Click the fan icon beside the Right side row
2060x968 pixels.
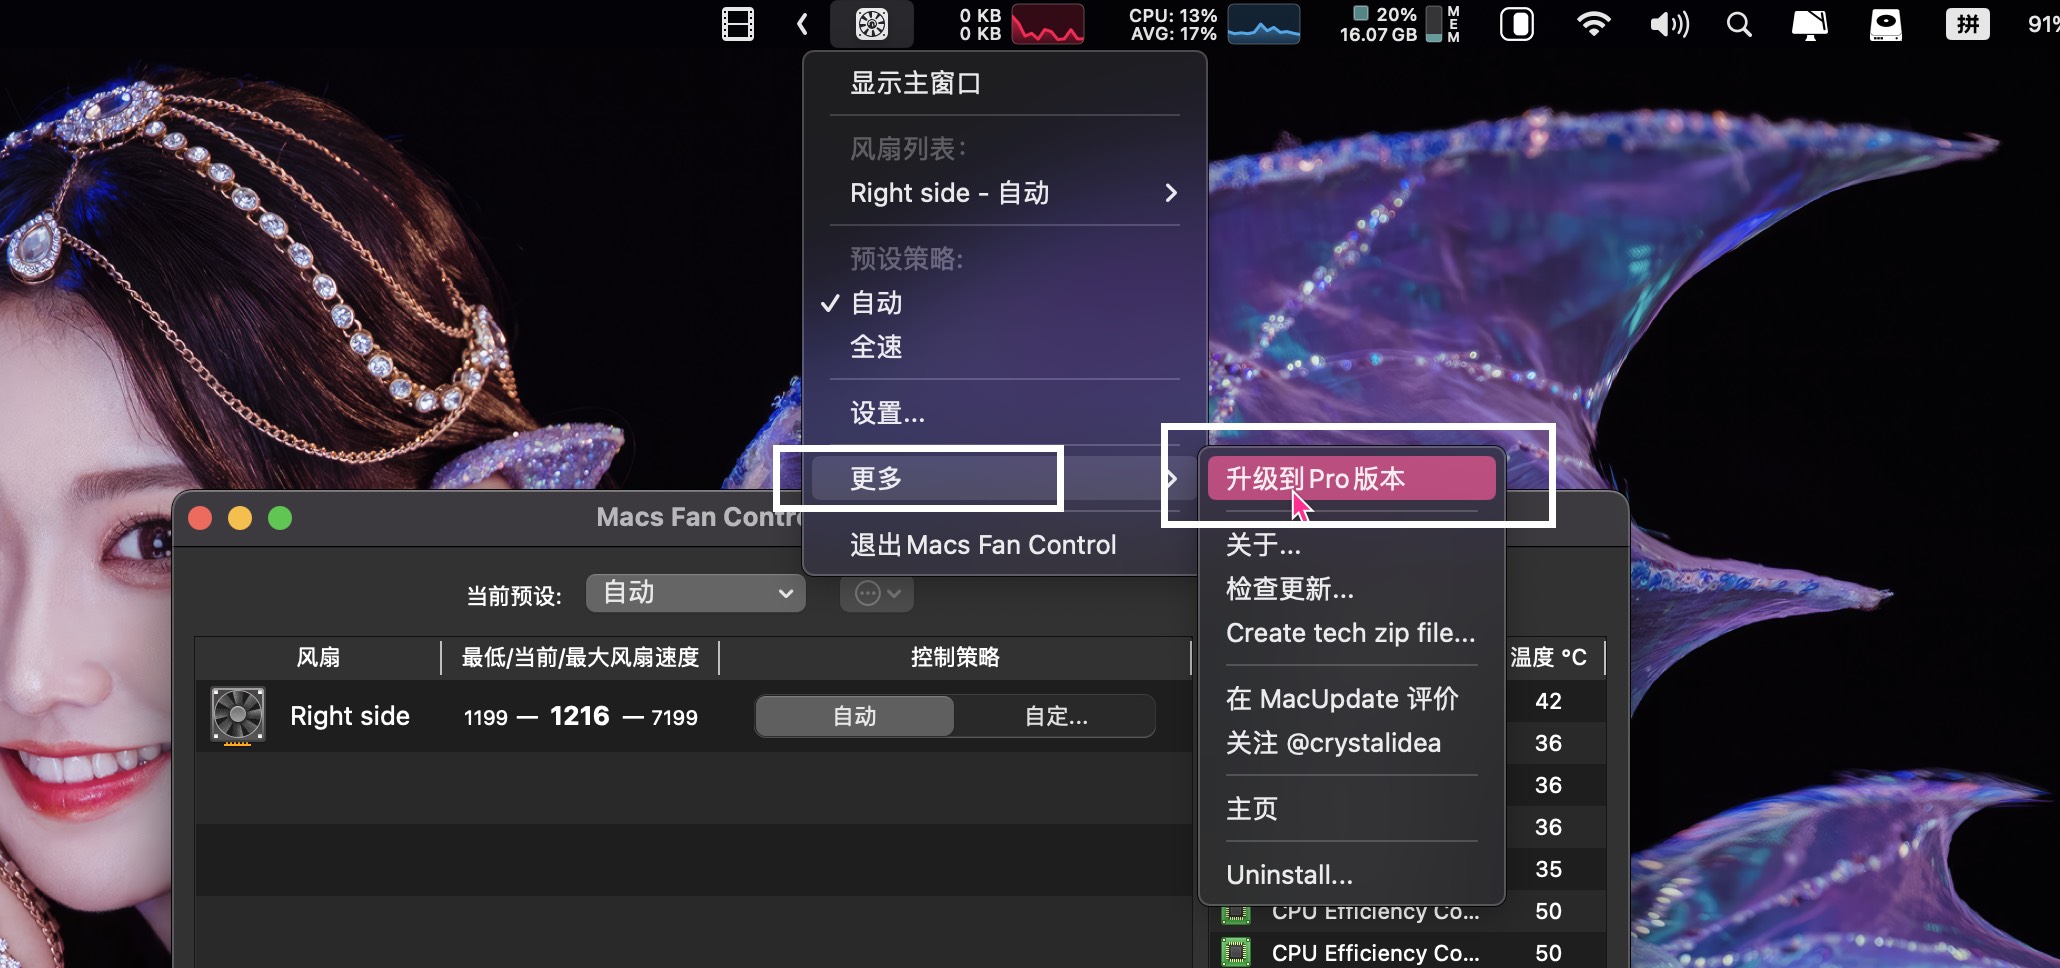click(236, 715)
